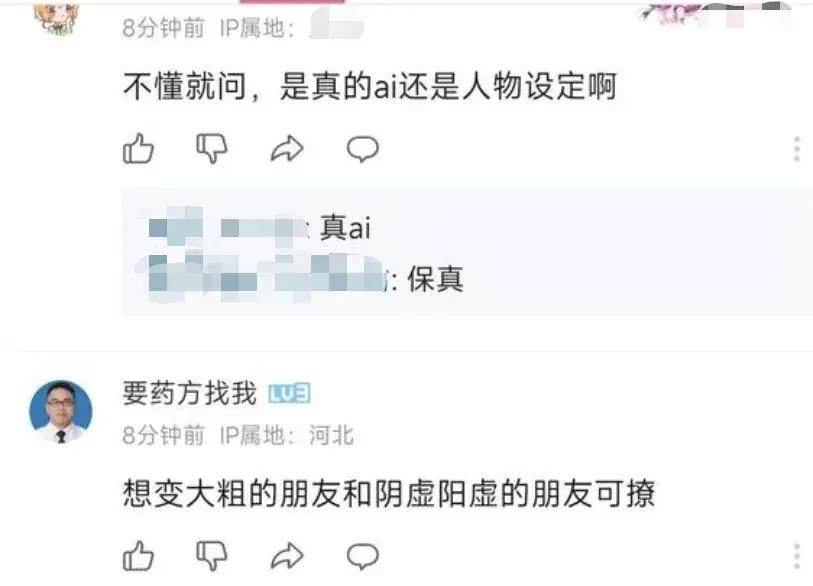The height and width of the screenshot is (586, 813).
Task: Open blurred username of 保真 reply
Action: pyautogui.click(x=265, y=279)
